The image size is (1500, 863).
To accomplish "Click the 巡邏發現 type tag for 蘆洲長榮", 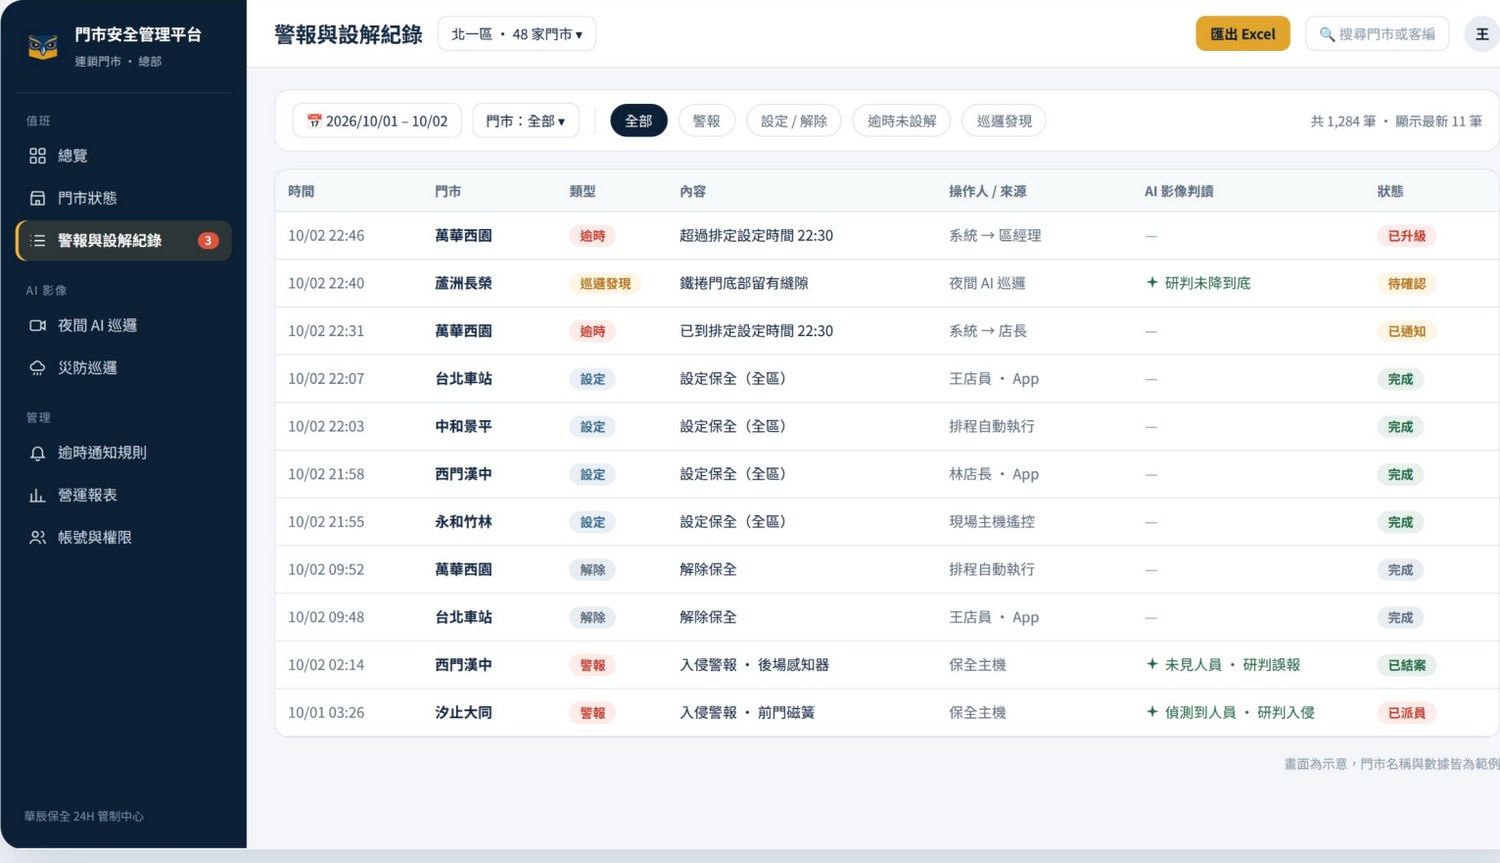I will pyautogui.click(x=605, y=283).
